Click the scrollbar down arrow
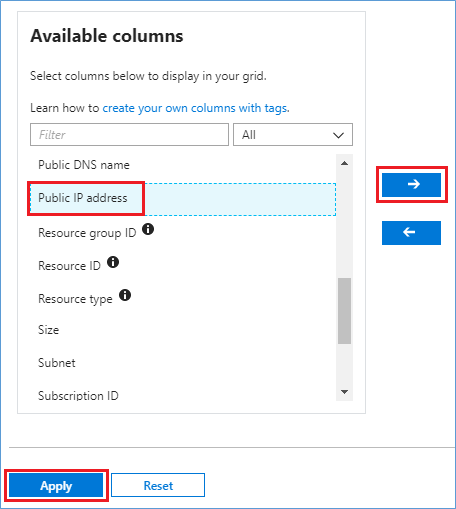 pos(345,392)
